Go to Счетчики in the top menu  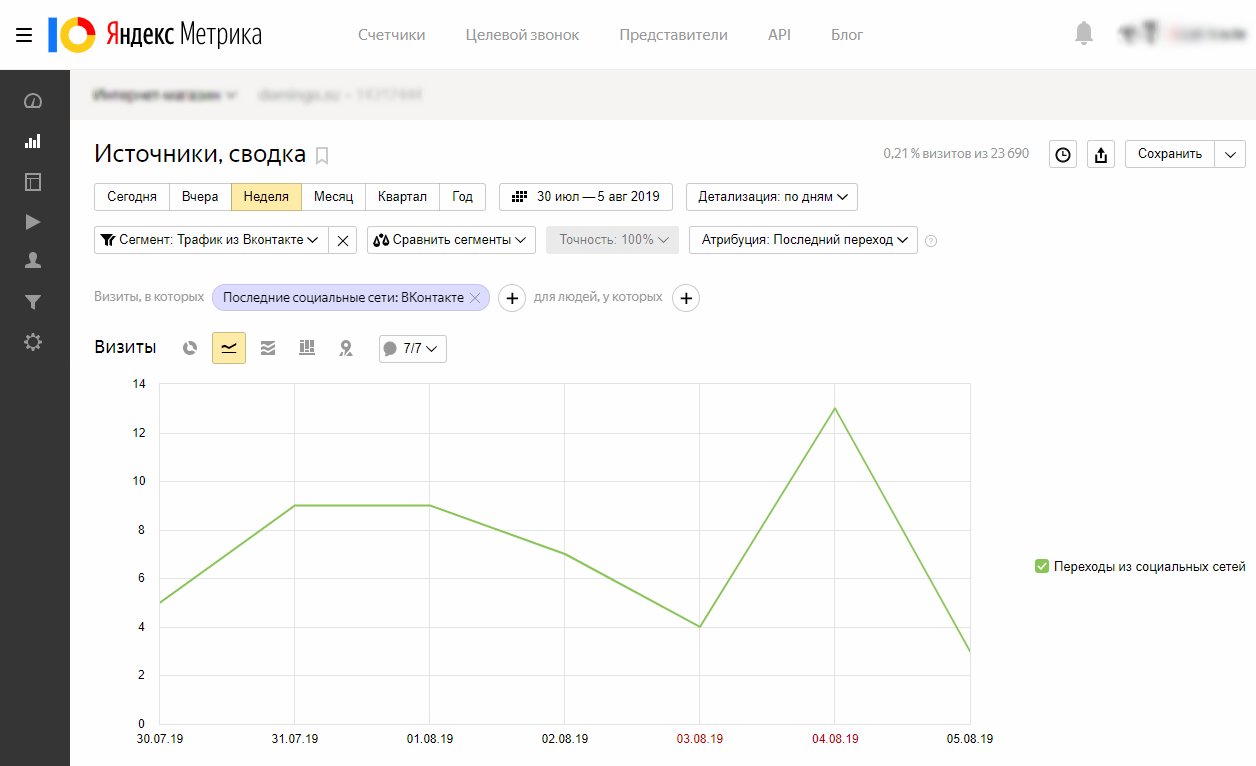[392, 35]
